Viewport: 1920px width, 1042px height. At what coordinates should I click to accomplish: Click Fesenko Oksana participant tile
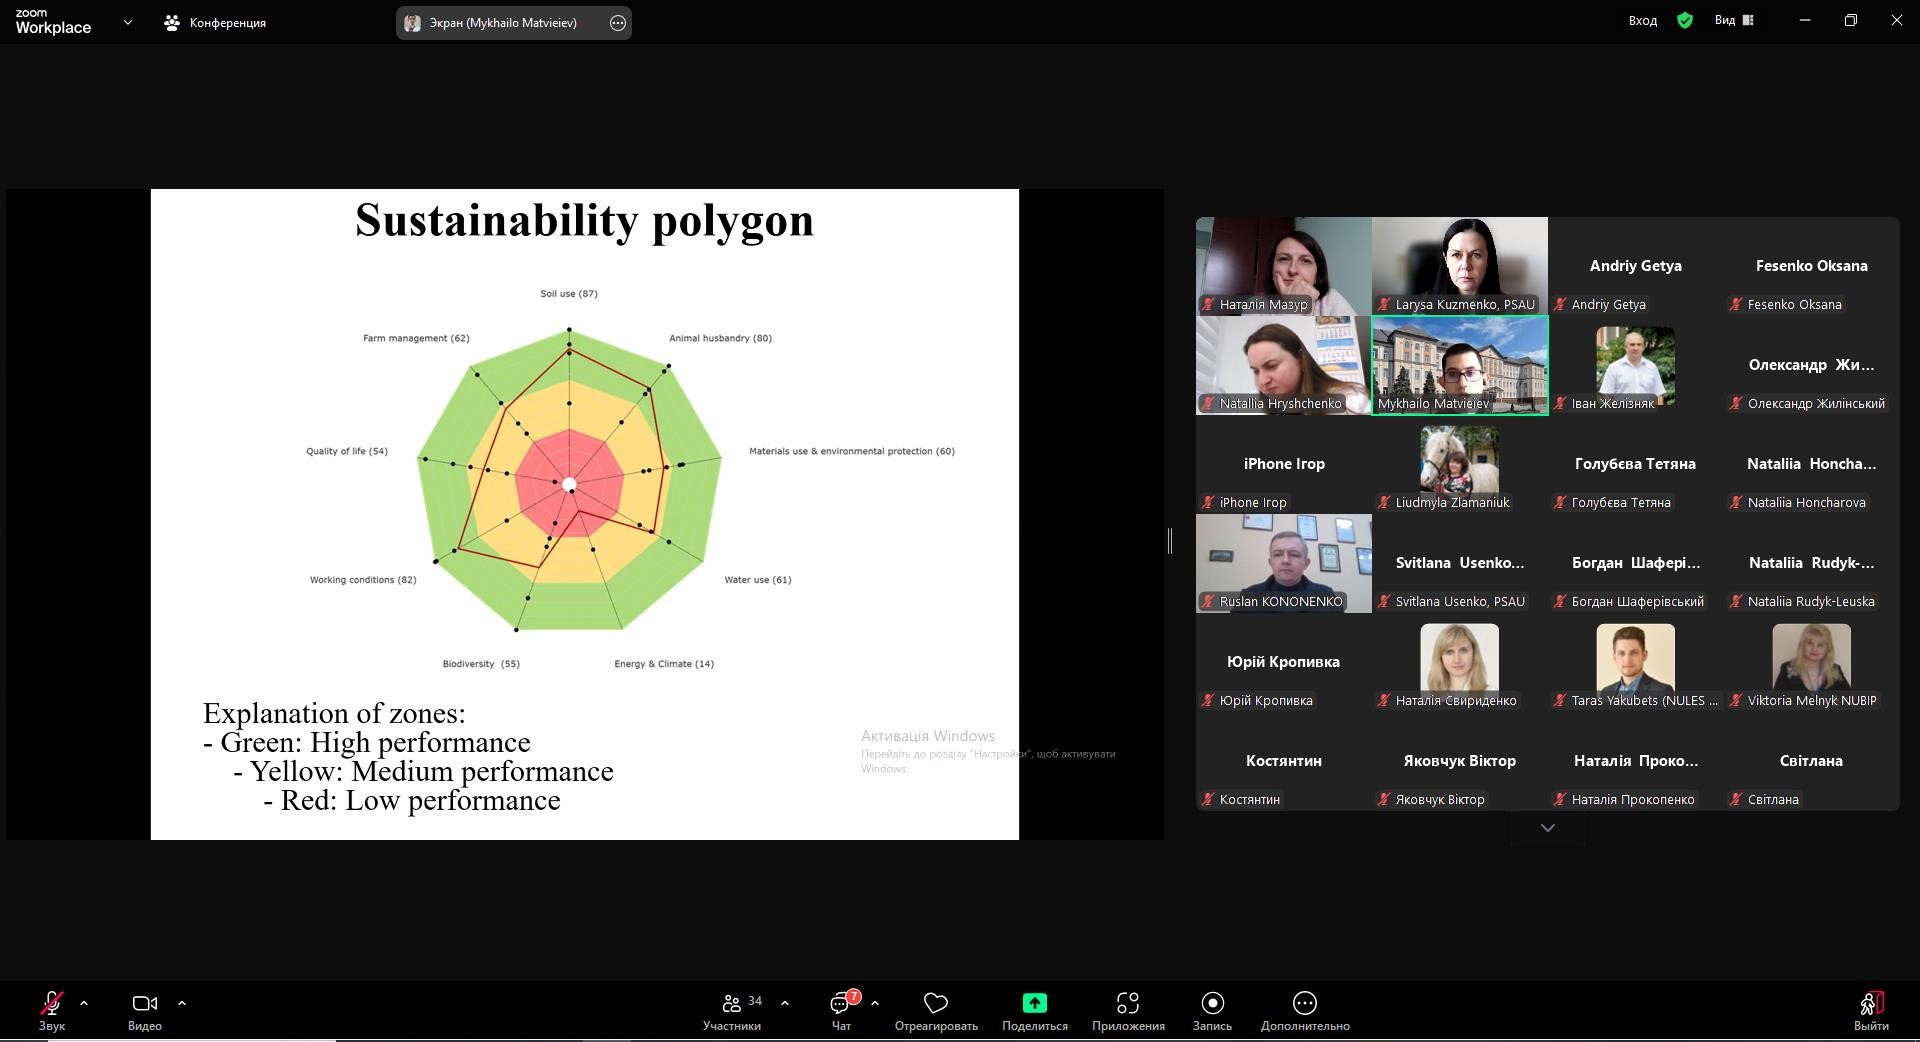[1812, 266]
